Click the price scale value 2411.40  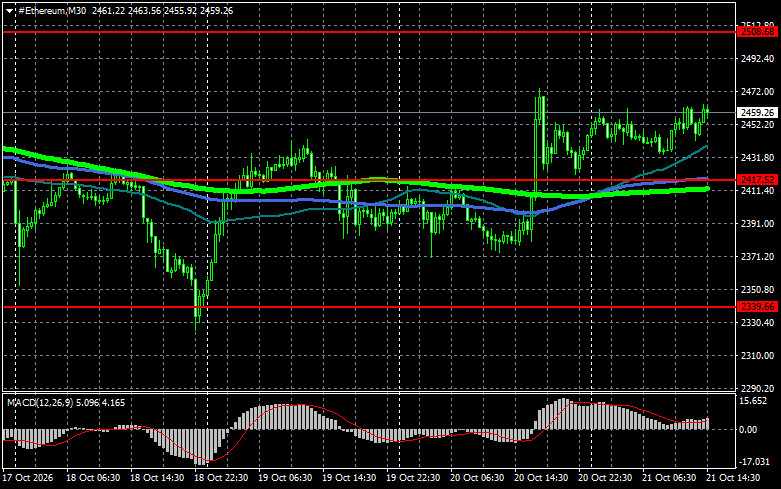tap(758, 191)
